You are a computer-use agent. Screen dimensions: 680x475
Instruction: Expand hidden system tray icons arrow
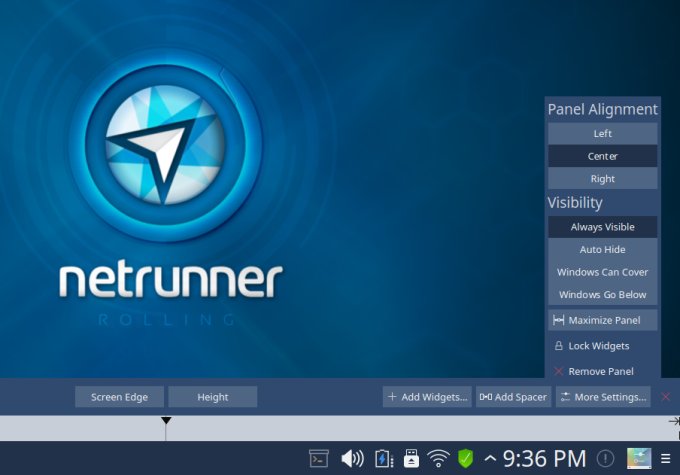click(490, 458)
